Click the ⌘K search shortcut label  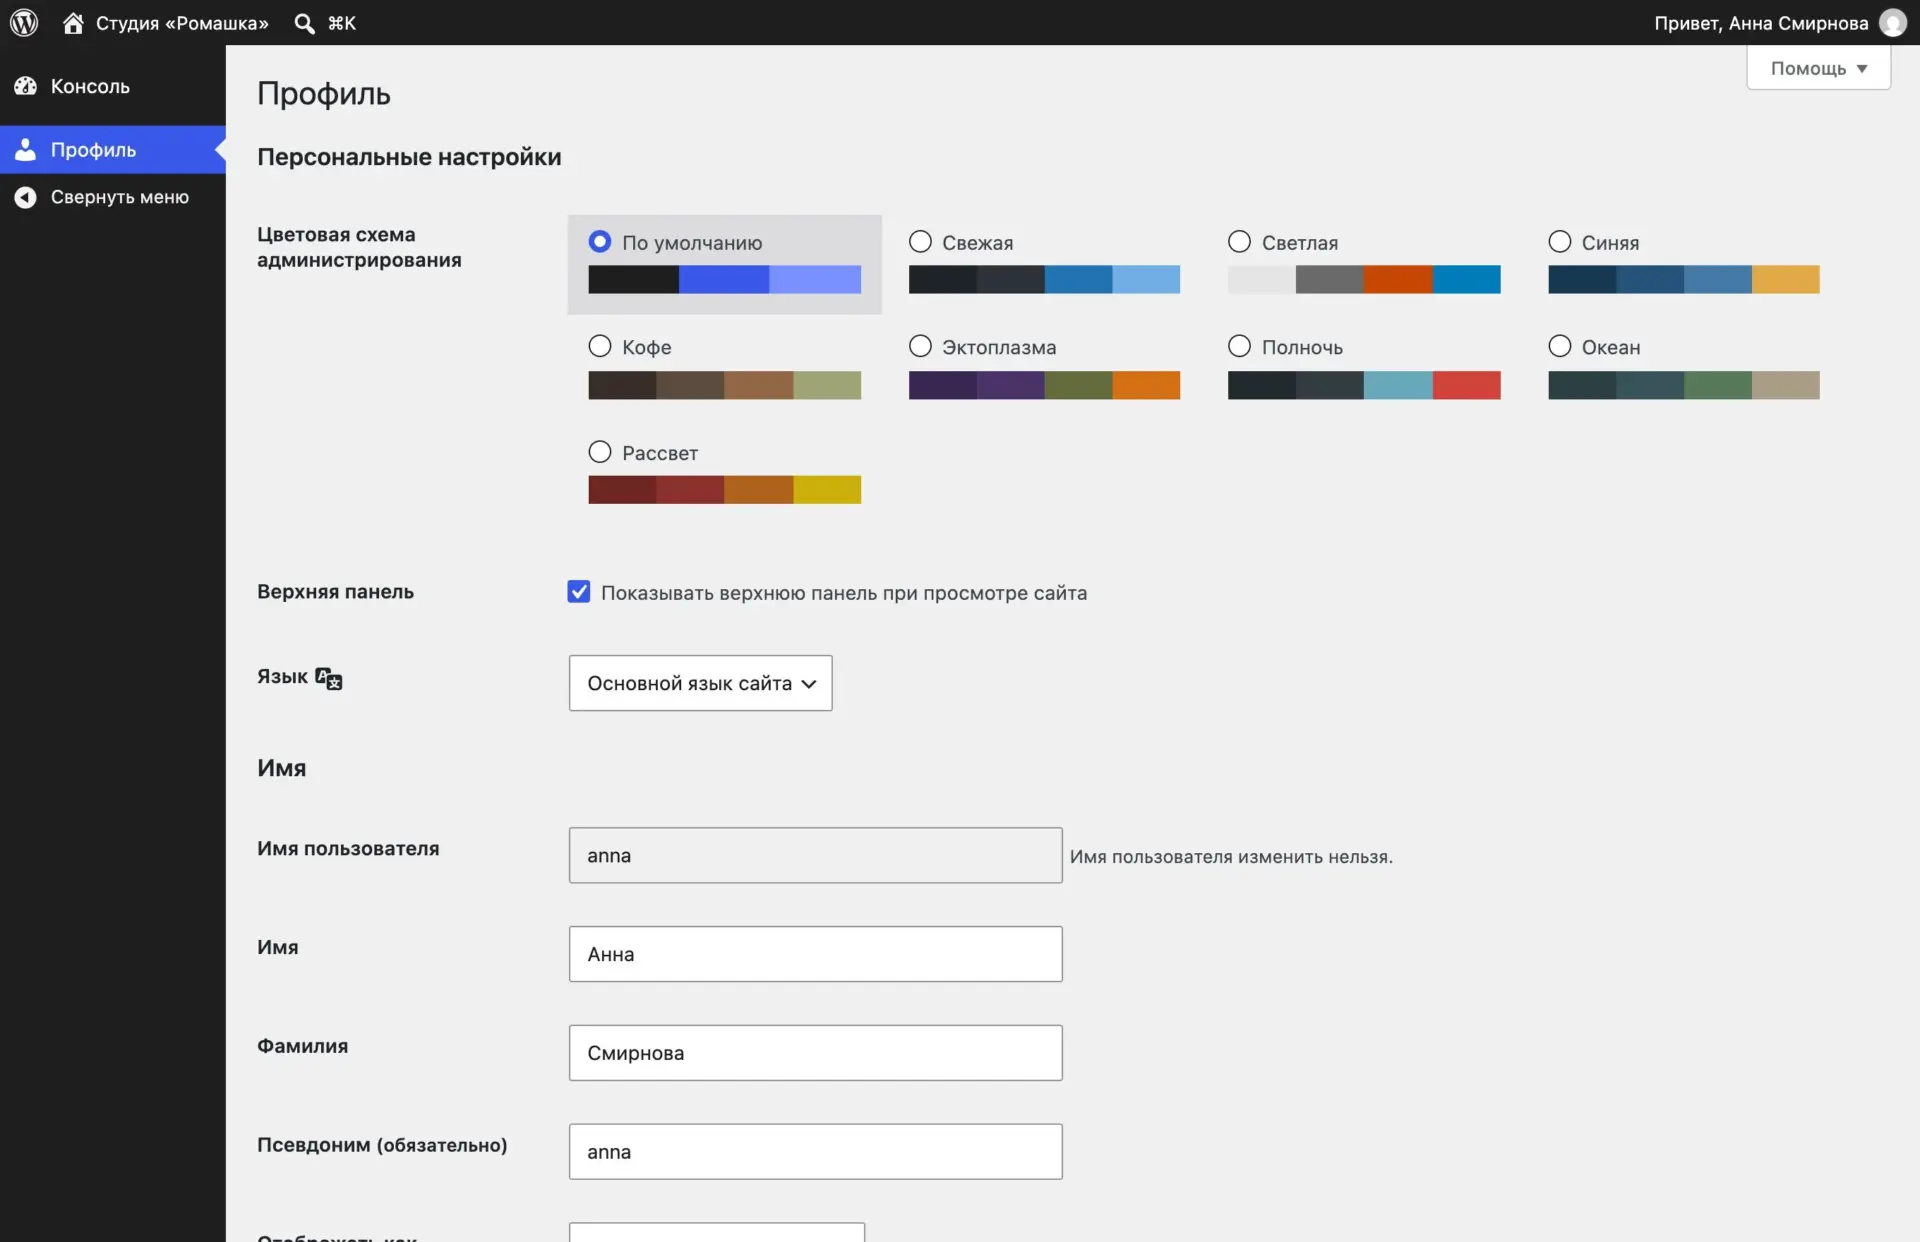pyautogui.click(x=341, y=23)
